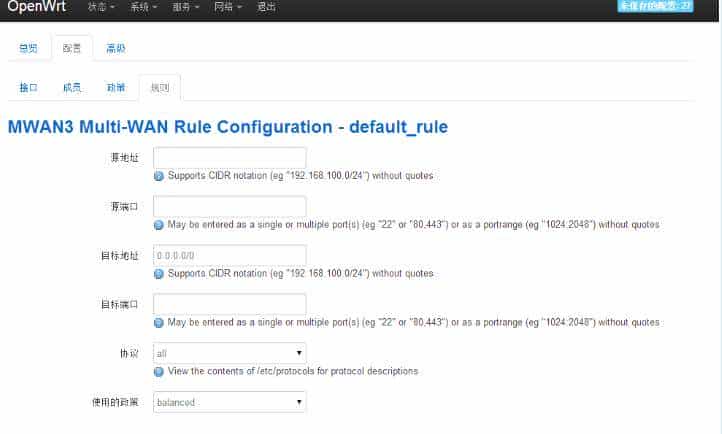Select the 配置 tab
This screenshot has height=434, width=722.
pyautogui.click(x=72, y=48)
